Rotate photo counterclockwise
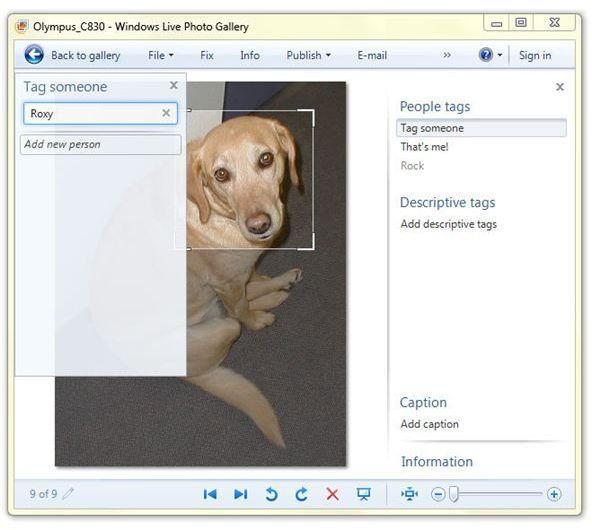Image resolution: width=592 pixels, height=530 pixels. point(271,494)
